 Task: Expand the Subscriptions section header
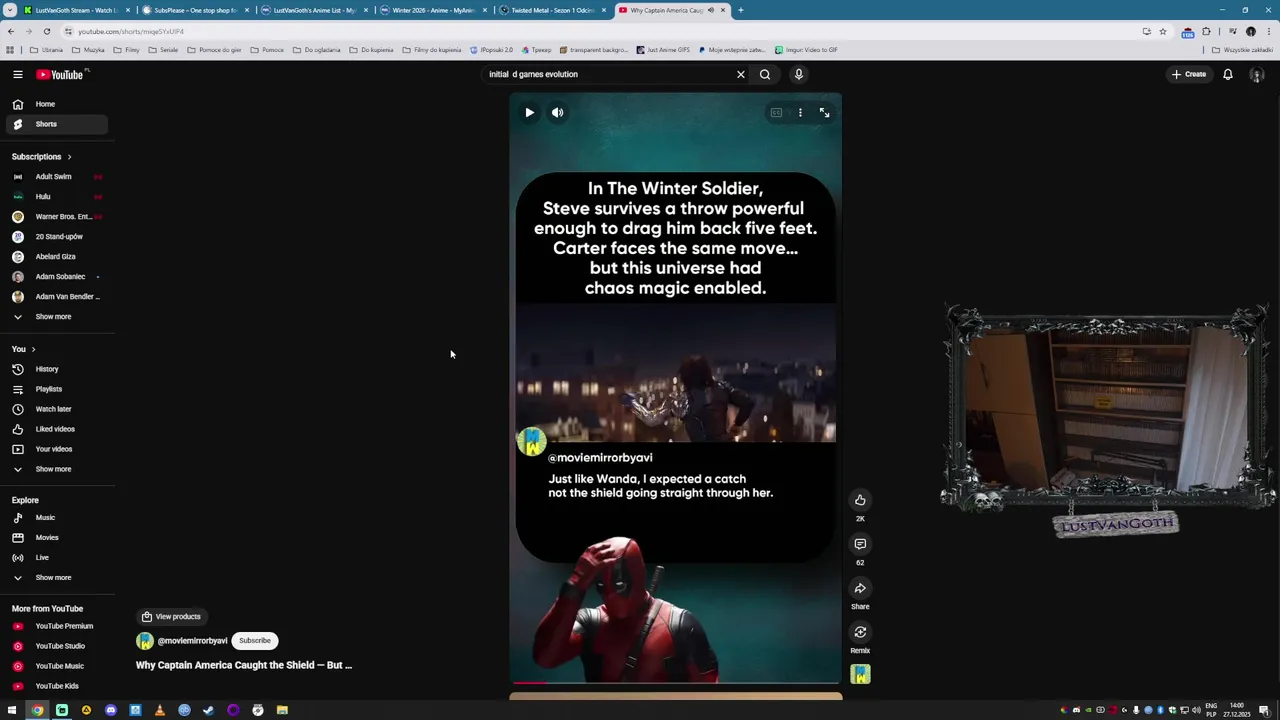(41, 156)
